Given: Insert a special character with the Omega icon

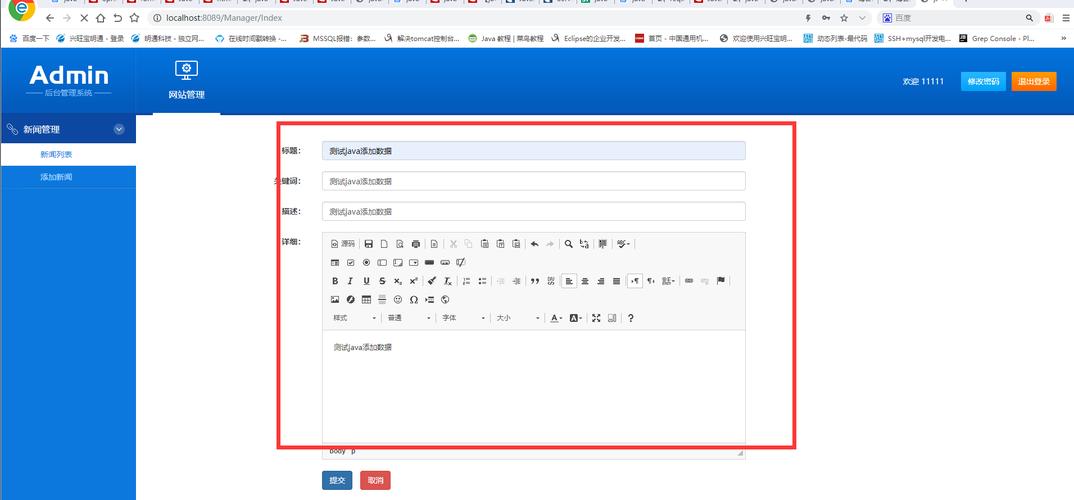Looking at the screenshot, I should (x=414, y=299).
